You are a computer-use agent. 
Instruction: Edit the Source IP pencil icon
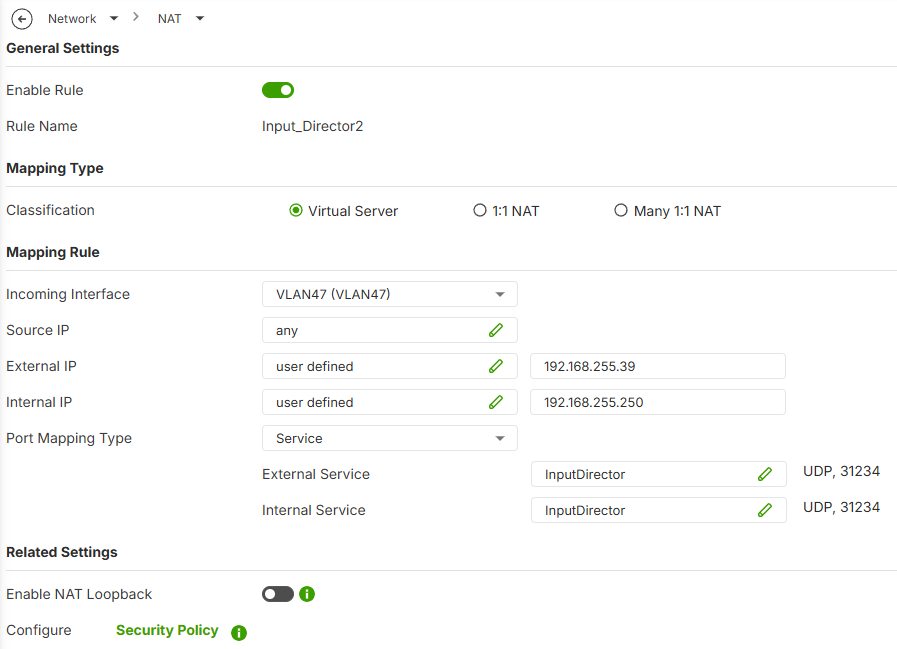point(496,330)
